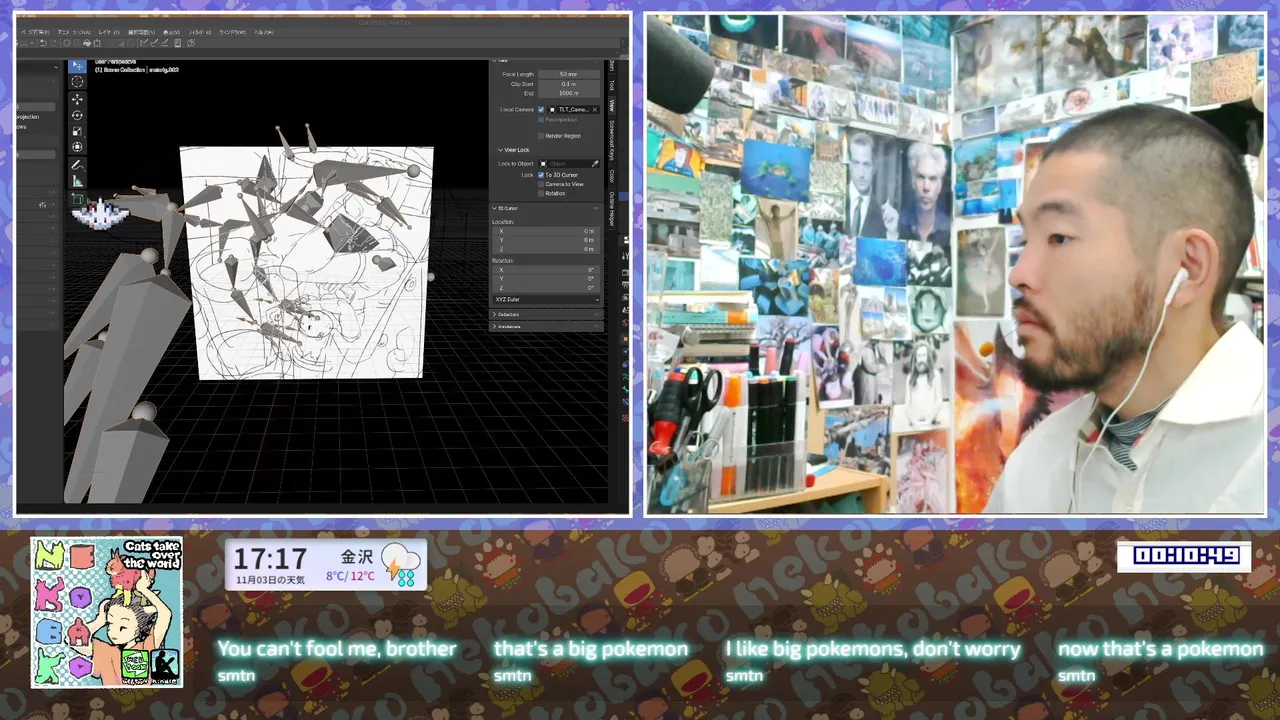Image resolution: width=1280 pixels, height=720 pixels.
Task: Open the XYZ Euler rotation mode dropdown
Action: pos(546,299)
